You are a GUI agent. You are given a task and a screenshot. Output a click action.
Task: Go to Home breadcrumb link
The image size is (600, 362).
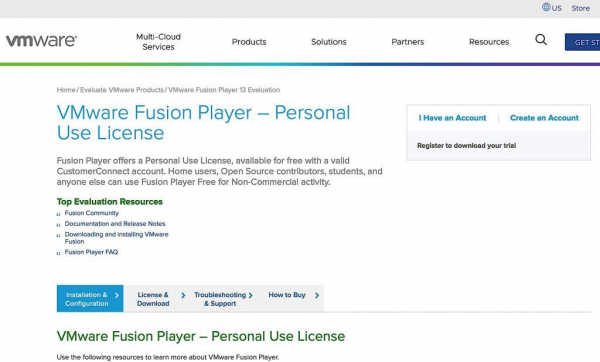pos(66,90)
